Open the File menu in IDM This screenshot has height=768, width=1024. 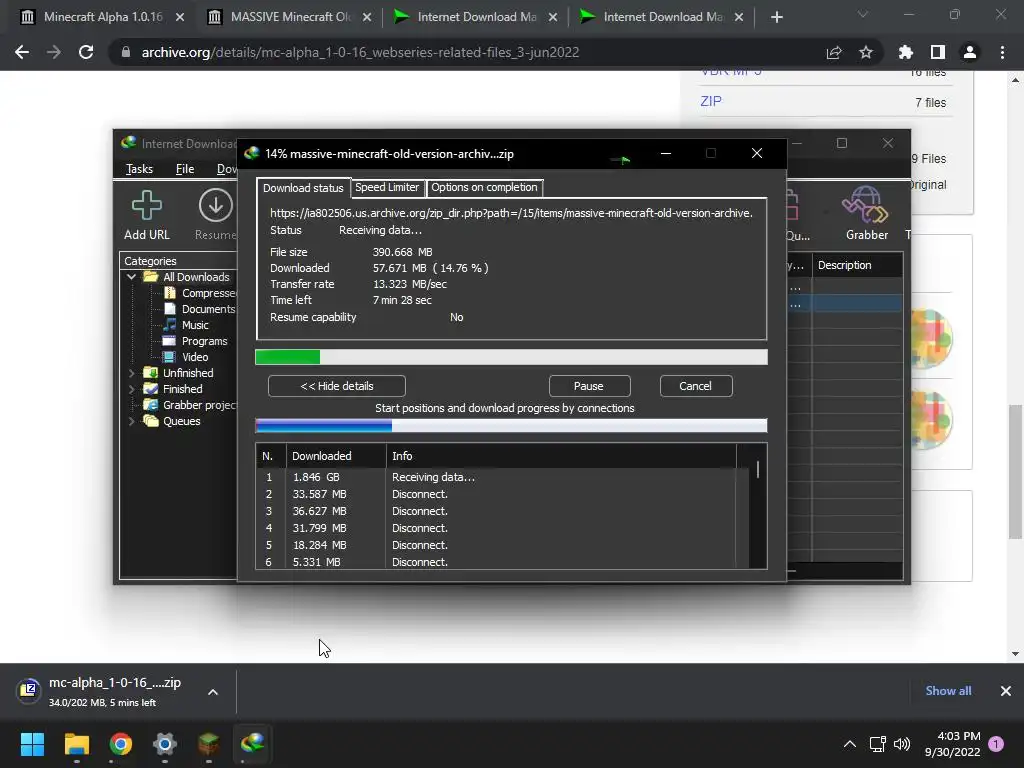pos(185,169)
